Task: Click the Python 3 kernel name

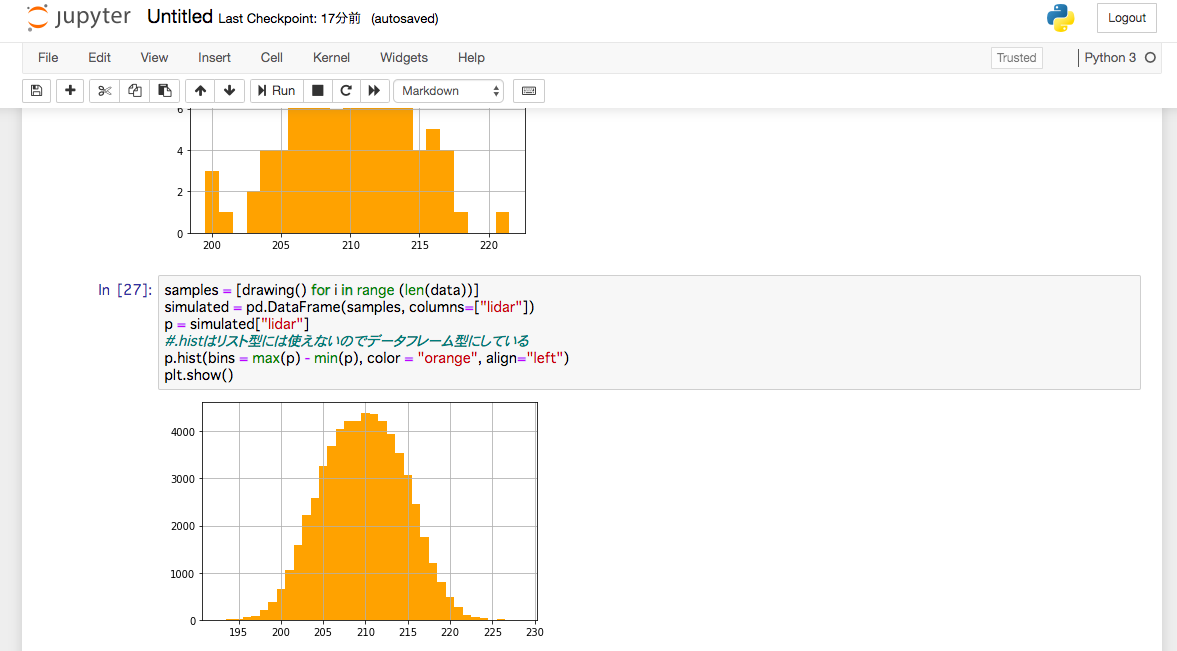Action: (x=1110, y=58)
